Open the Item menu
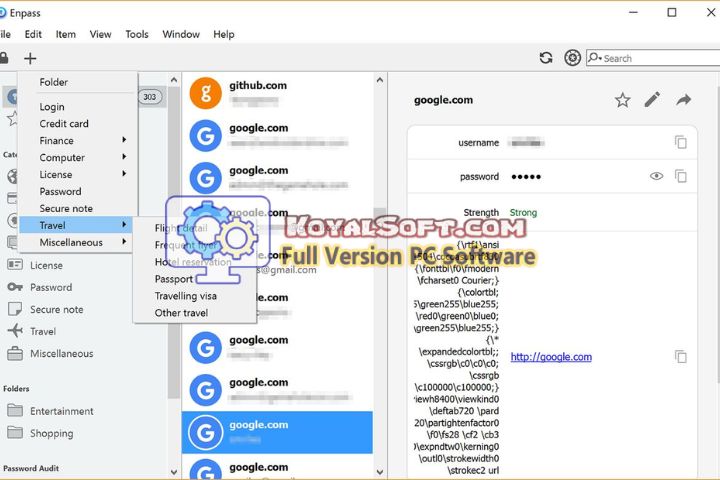The image size is (720, 480). pos(66,34)
